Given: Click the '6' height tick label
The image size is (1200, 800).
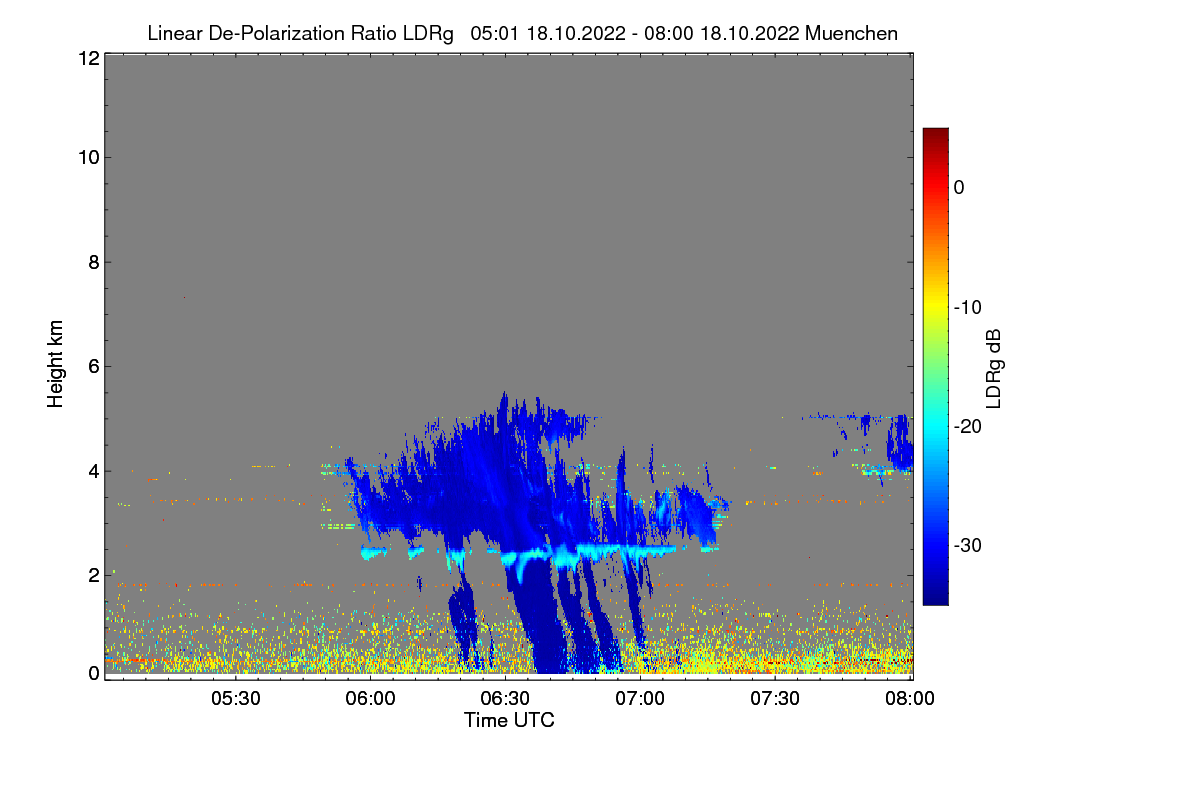Looking at the screenshot, I should click(x=92, y=366).
